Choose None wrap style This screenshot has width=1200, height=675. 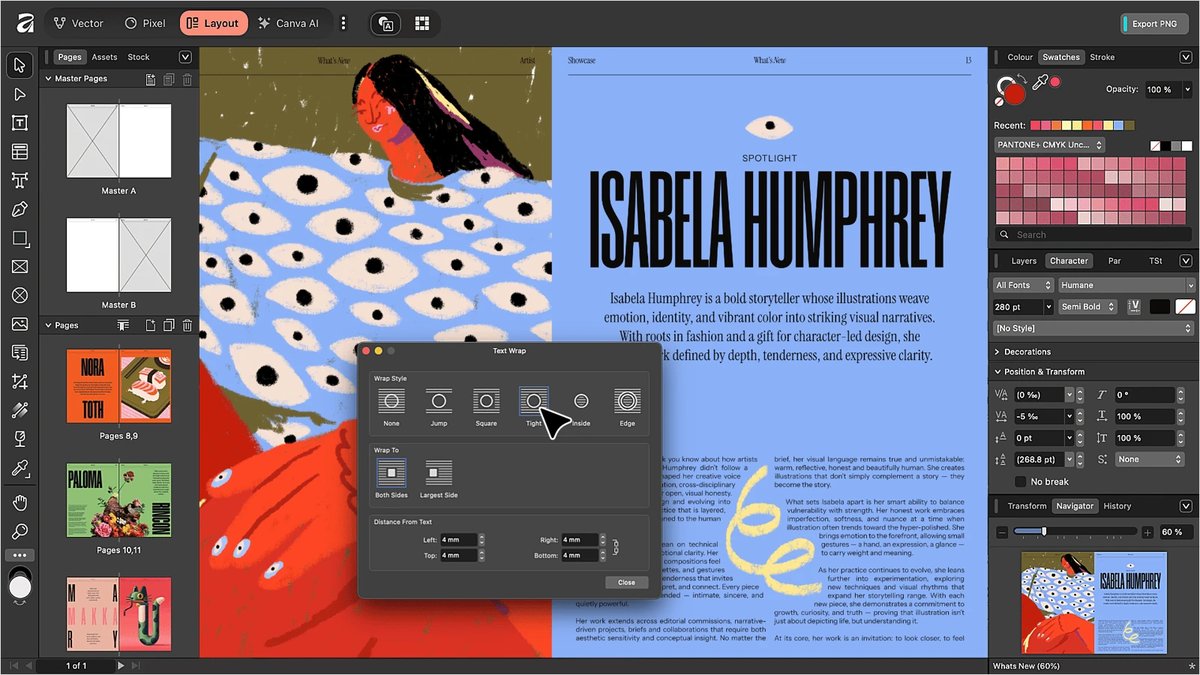[x=391, y=406]
